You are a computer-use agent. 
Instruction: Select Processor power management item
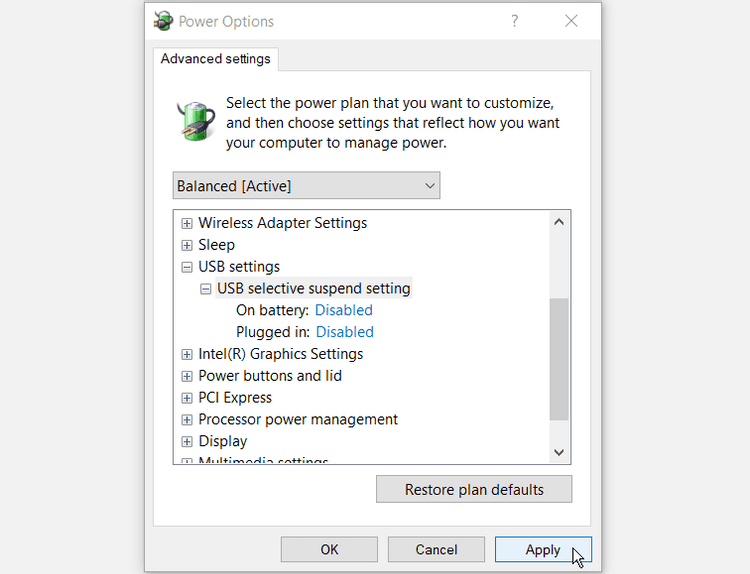tap(298, 419)
